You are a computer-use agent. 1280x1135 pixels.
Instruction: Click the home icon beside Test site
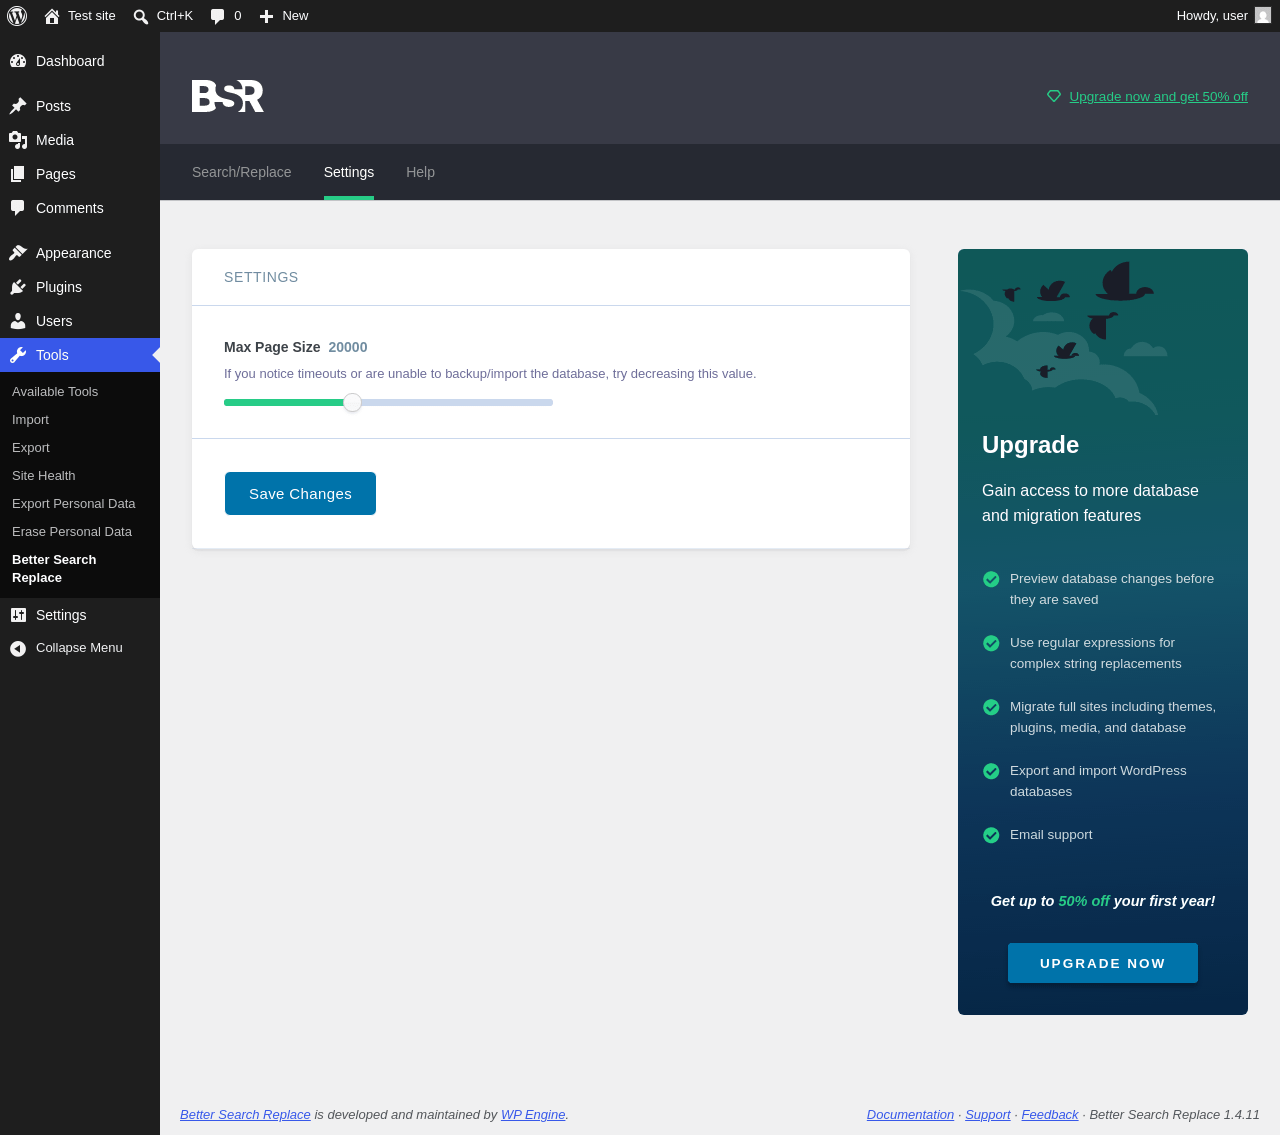52,16
